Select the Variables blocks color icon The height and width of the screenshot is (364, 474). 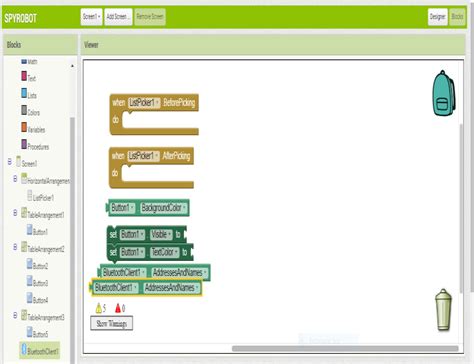pyautogui.click(x=24, y=127)
